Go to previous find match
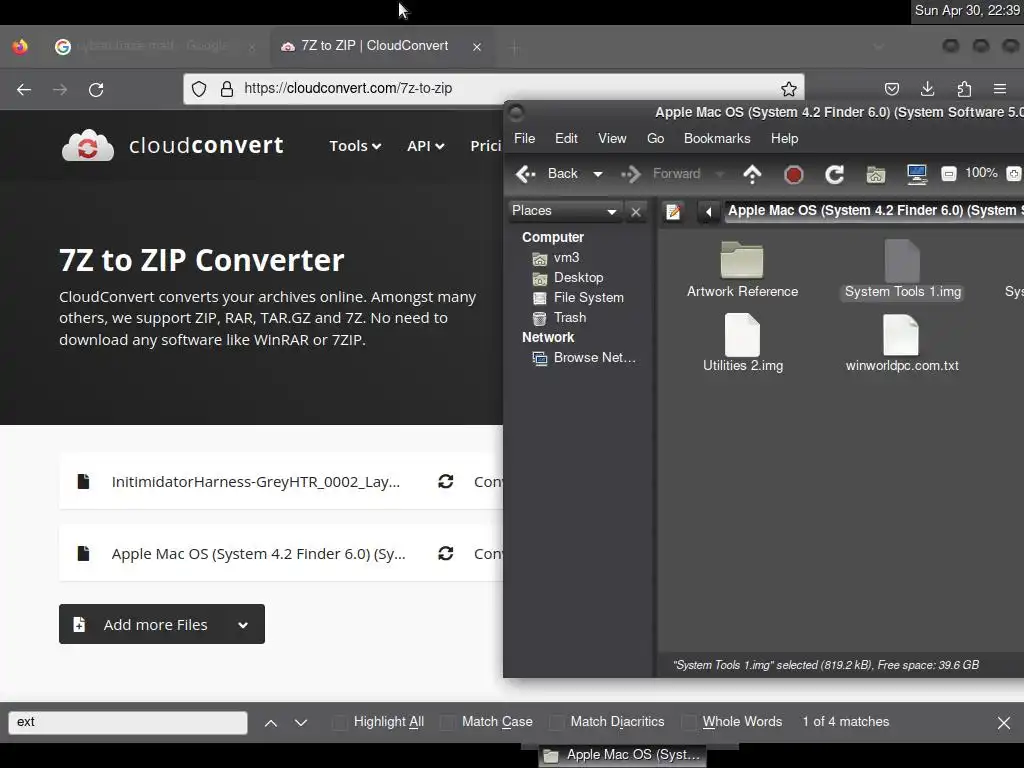 click(x=271, y=722)
